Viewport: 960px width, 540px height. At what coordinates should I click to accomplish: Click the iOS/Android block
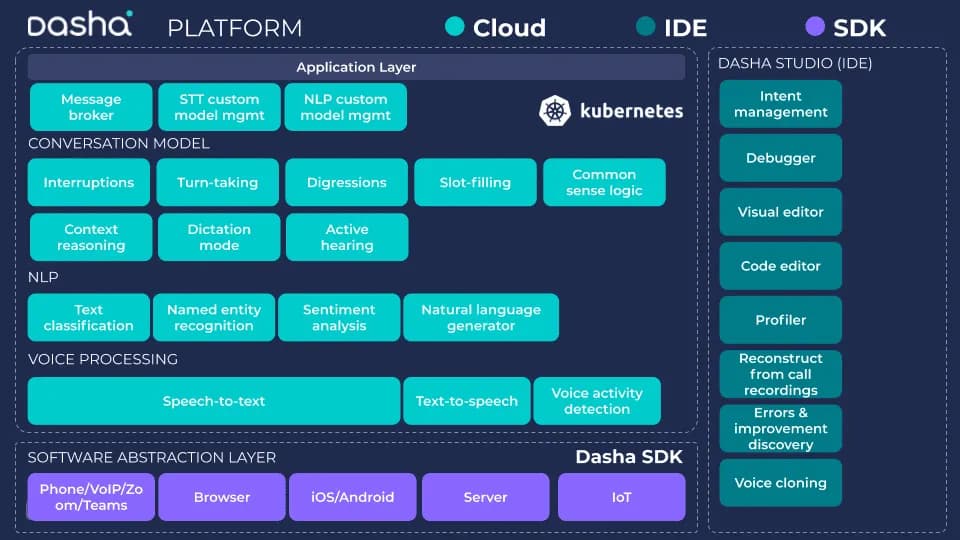click(x=353, y=497)
